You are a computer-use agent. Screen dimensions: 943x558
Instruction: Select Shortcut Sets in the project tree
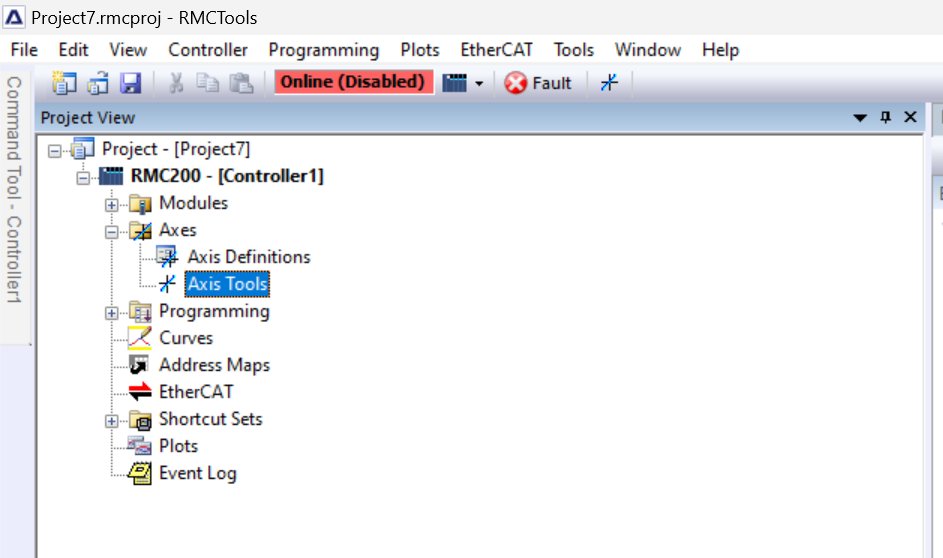pos(210,419)
